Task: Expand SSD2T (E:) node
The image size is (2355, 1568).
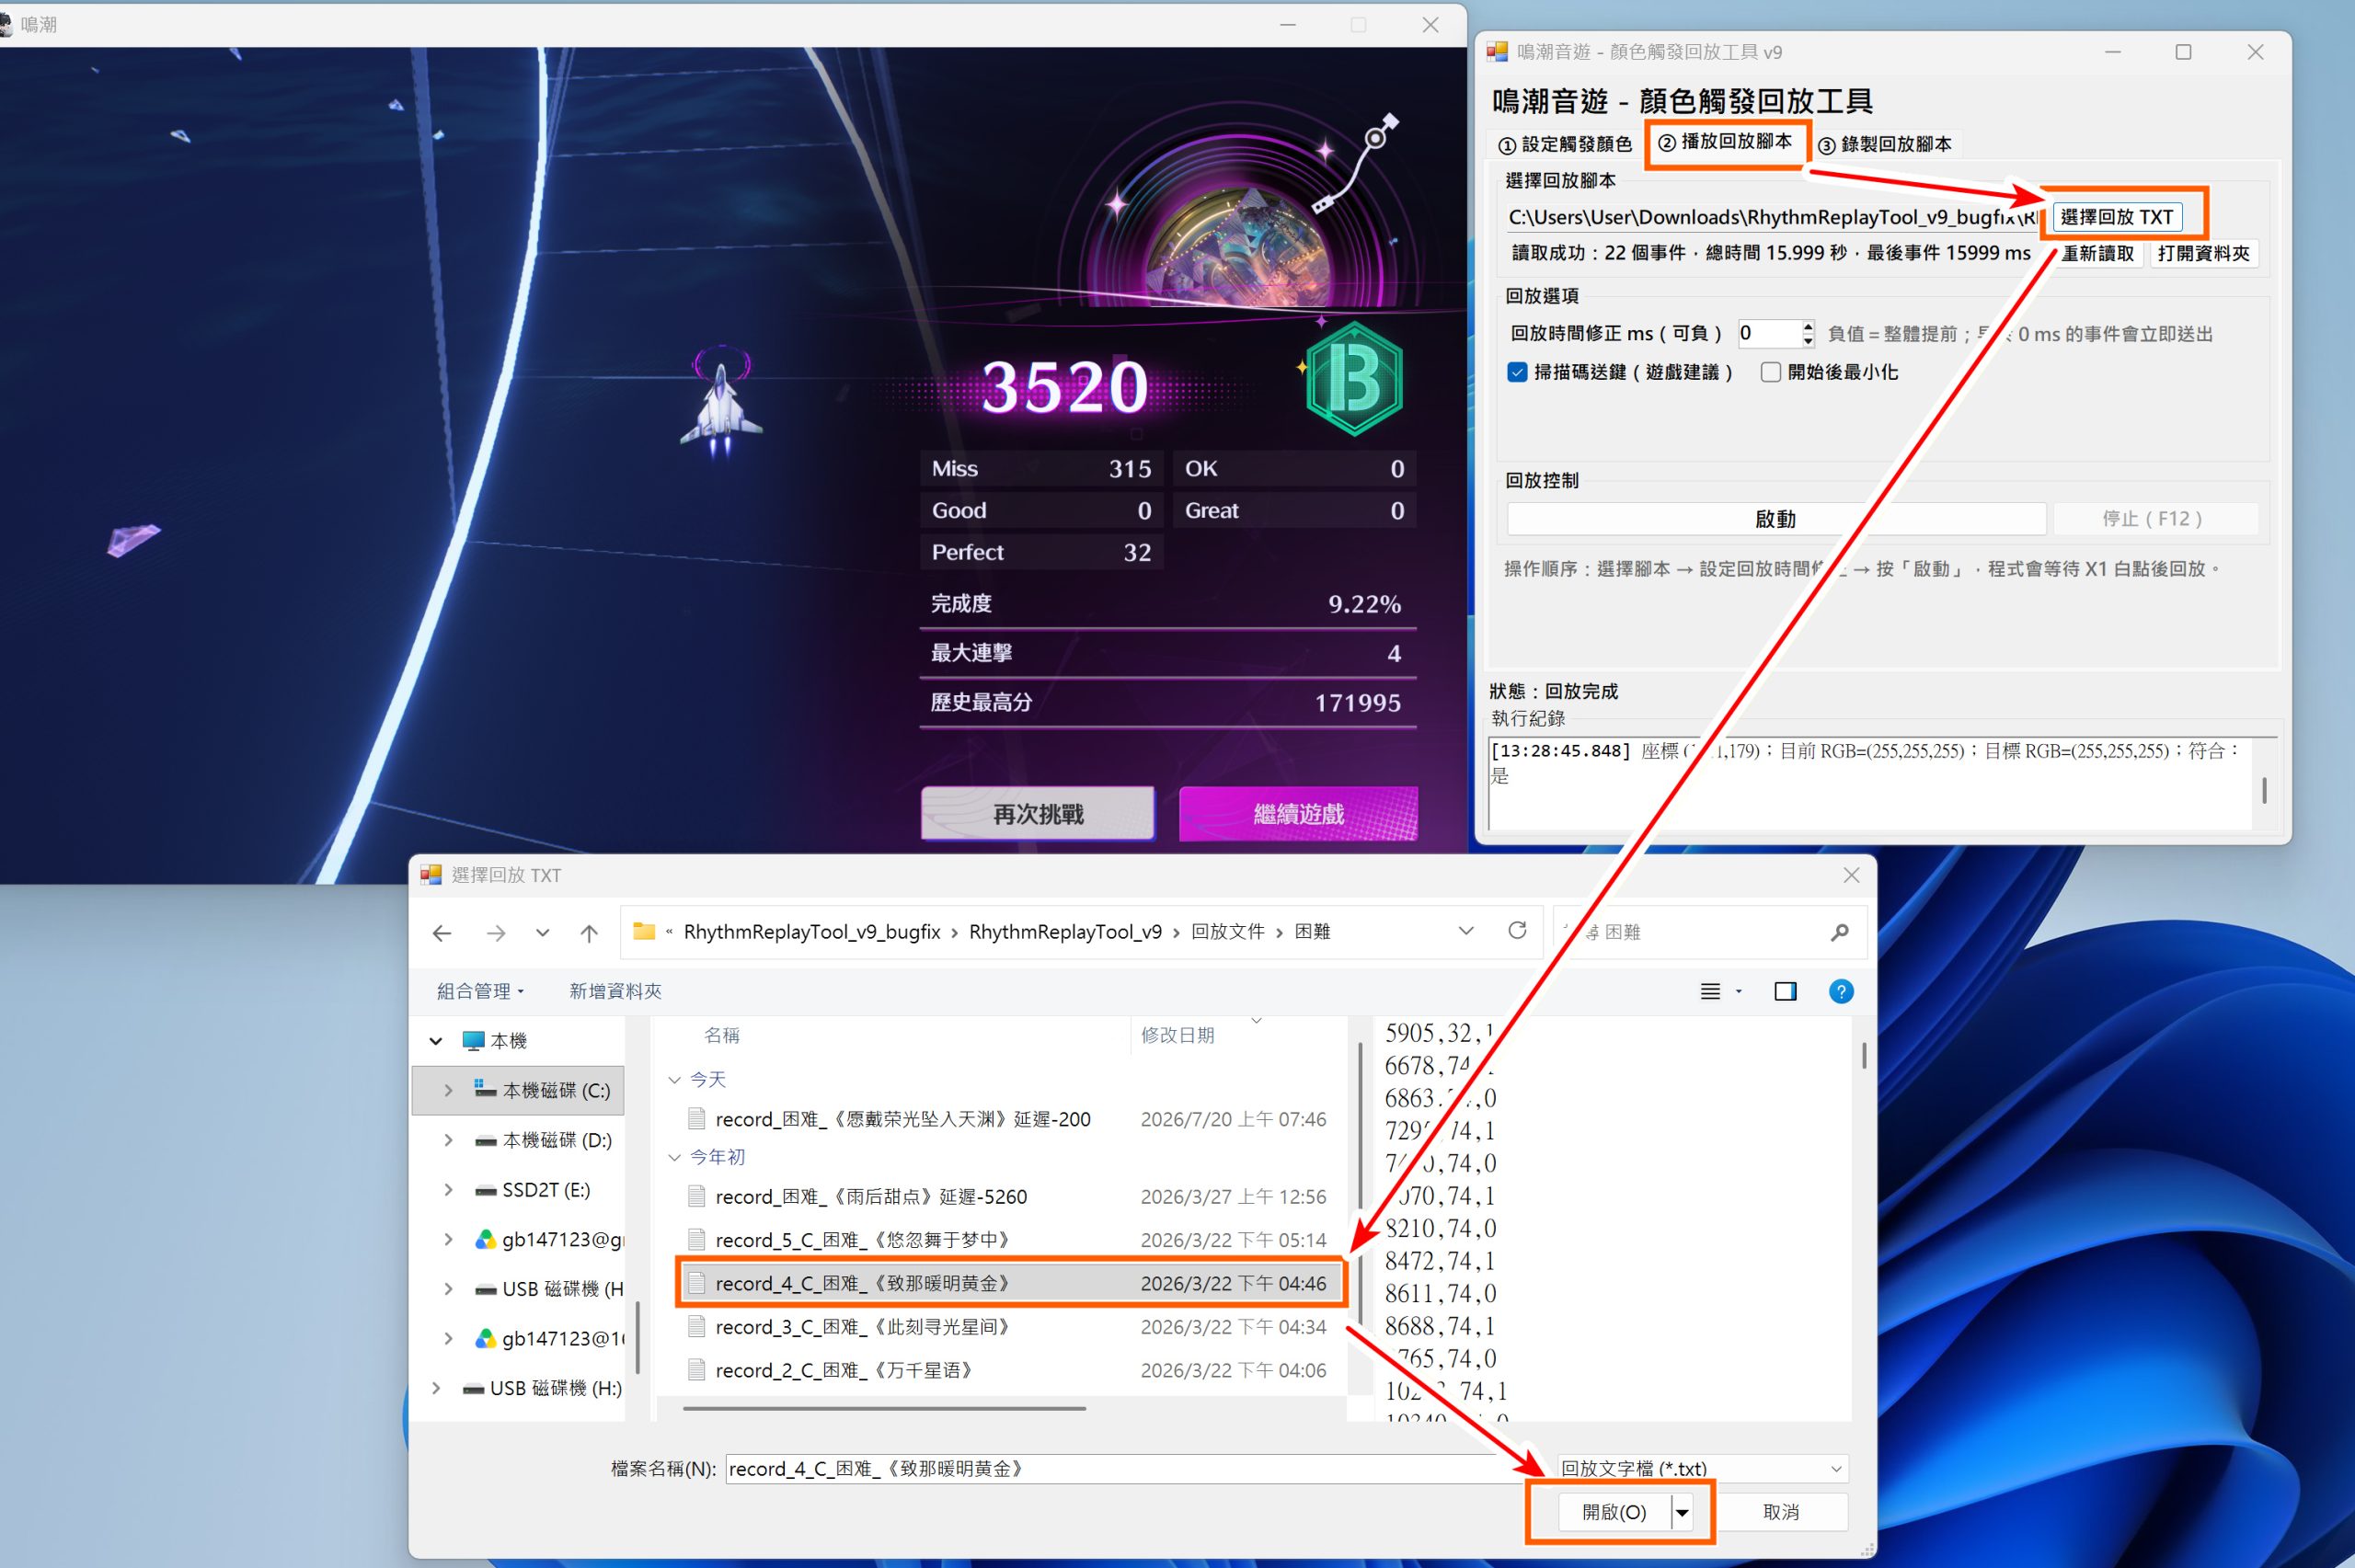Action: [x=448, y=1190]
